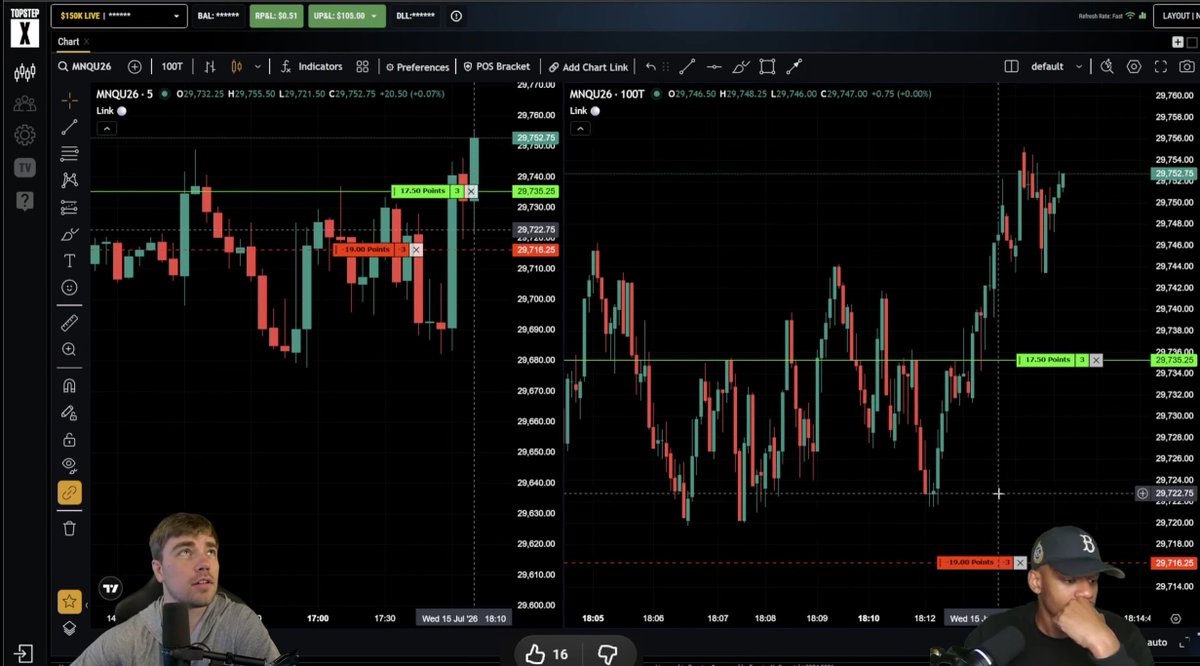
Task: Open the emoji icons tool
Action: pyautogui.click(x=69, y=287)
